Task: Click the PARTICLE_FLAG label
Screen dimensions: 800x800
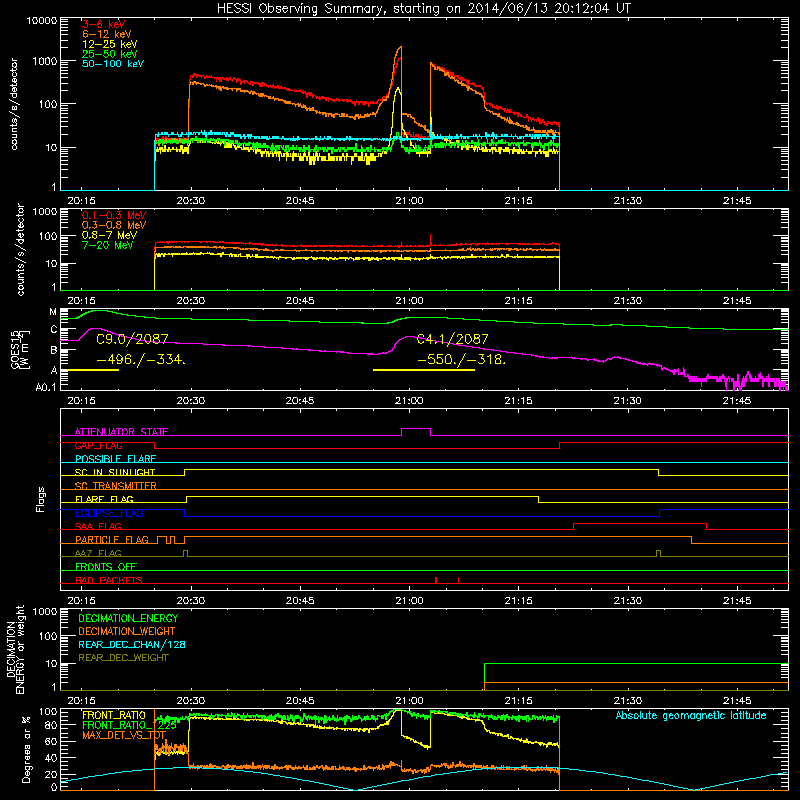Action: tap(112, 540)
